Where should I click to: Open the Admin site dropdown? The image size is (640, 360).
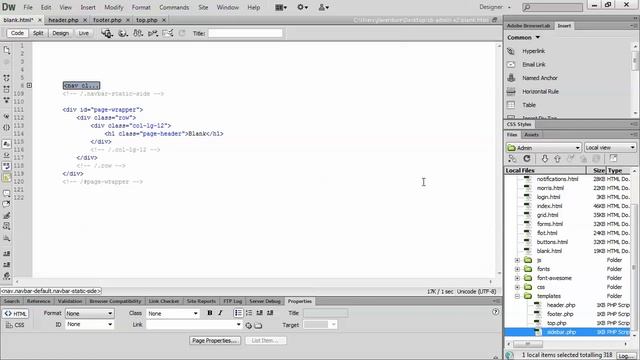click(543, 148)
